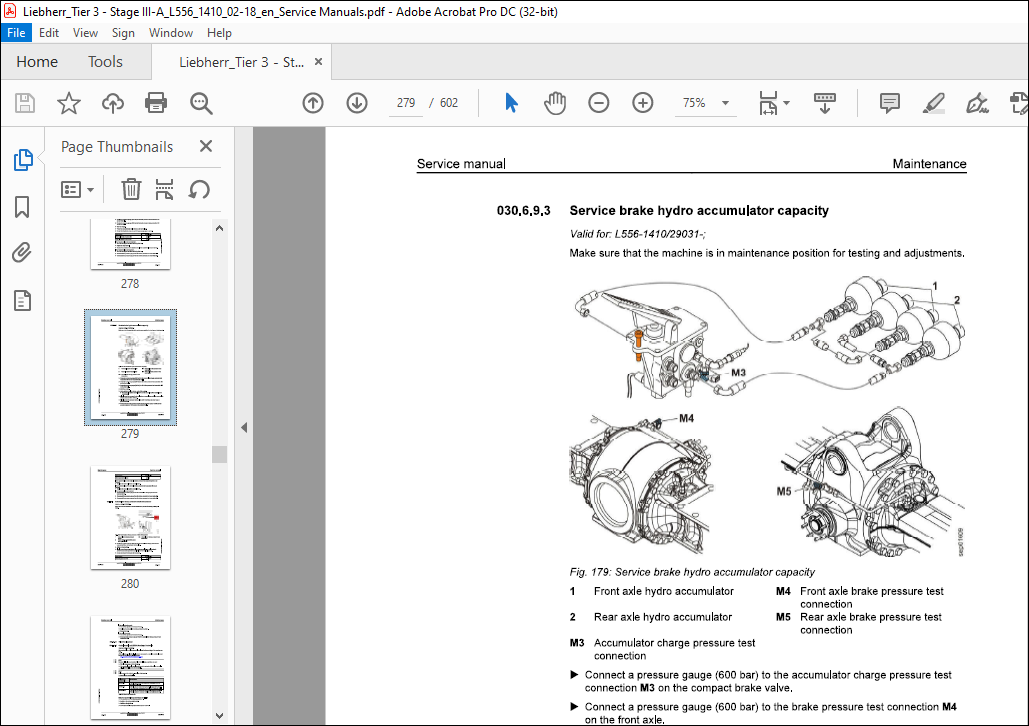This screenshot has width=1029, height=726.
Task: Open the Layers or content page panel icon
Action: [x=22, y=301]
